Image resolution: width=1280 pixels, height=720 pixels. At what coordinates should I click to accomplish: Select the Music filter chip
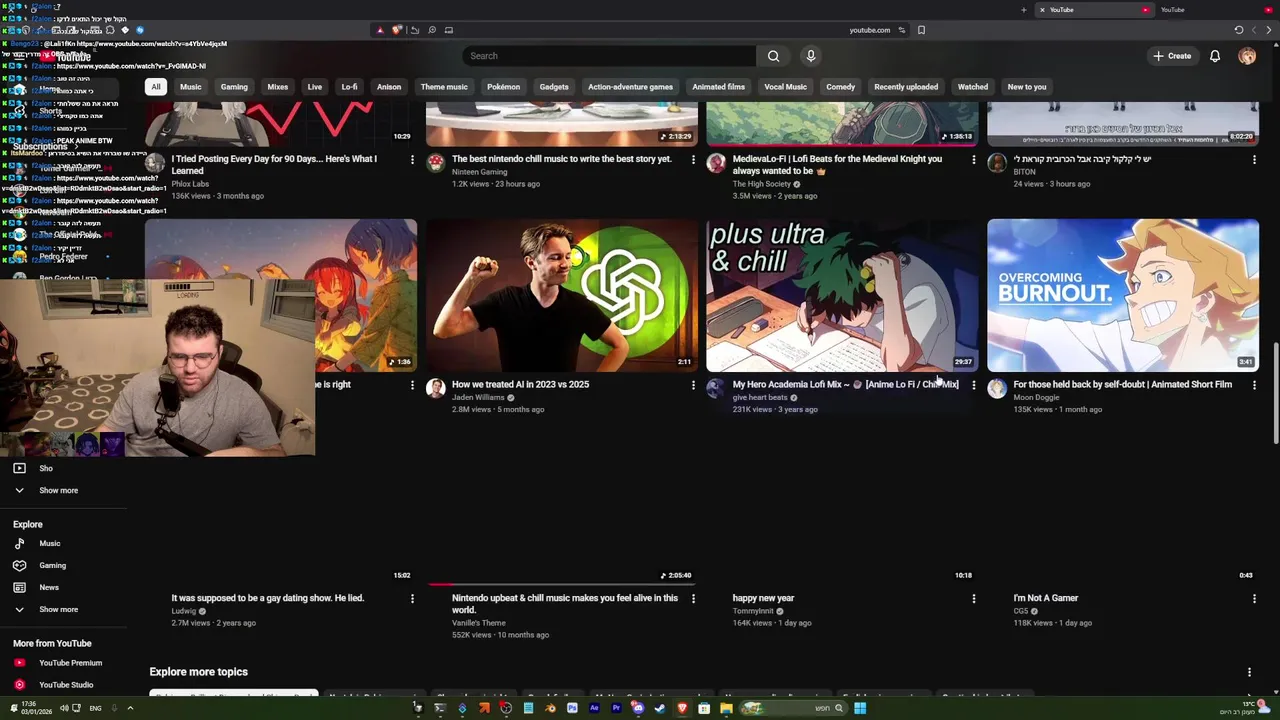point(190,87)
